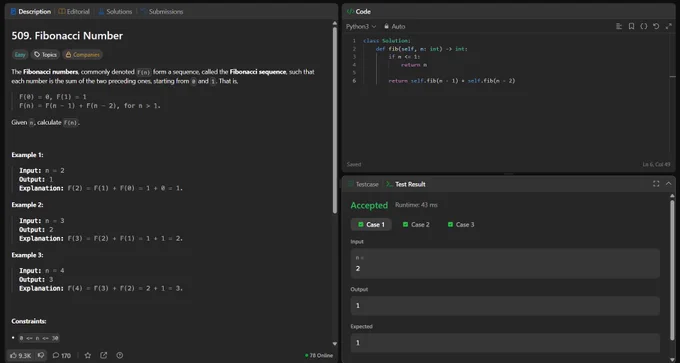Screen dimensions: 680x363
Task: Click the Input field showing n = 2
Action: click(x=505, y=263)
